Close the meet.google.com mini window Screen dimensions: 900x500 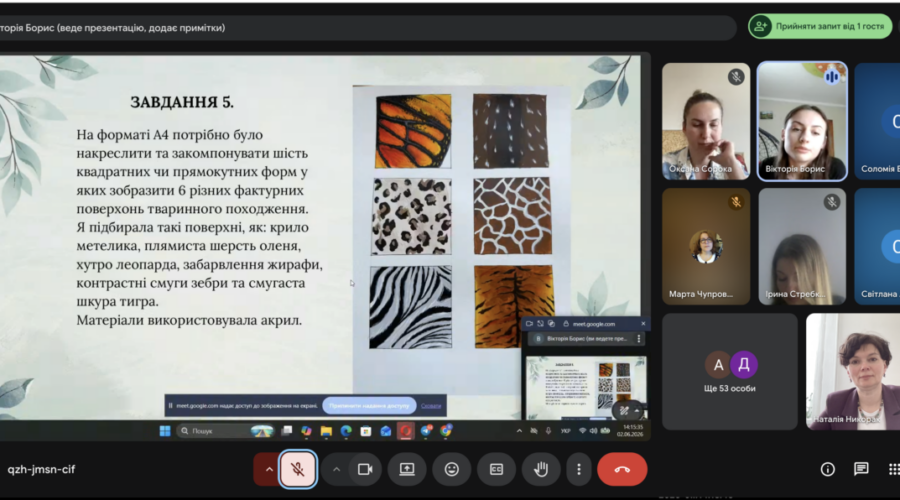tap(643, 324)
